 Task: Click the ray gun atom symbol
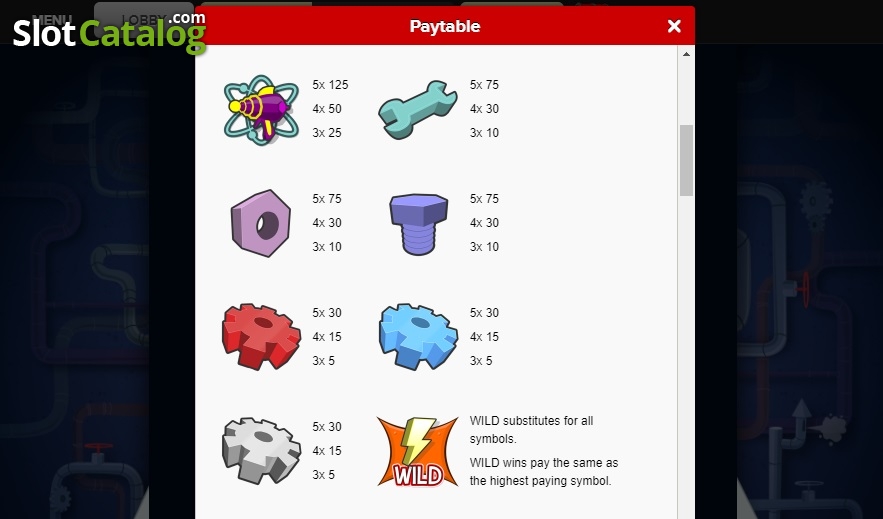click(x=261, y=110)
